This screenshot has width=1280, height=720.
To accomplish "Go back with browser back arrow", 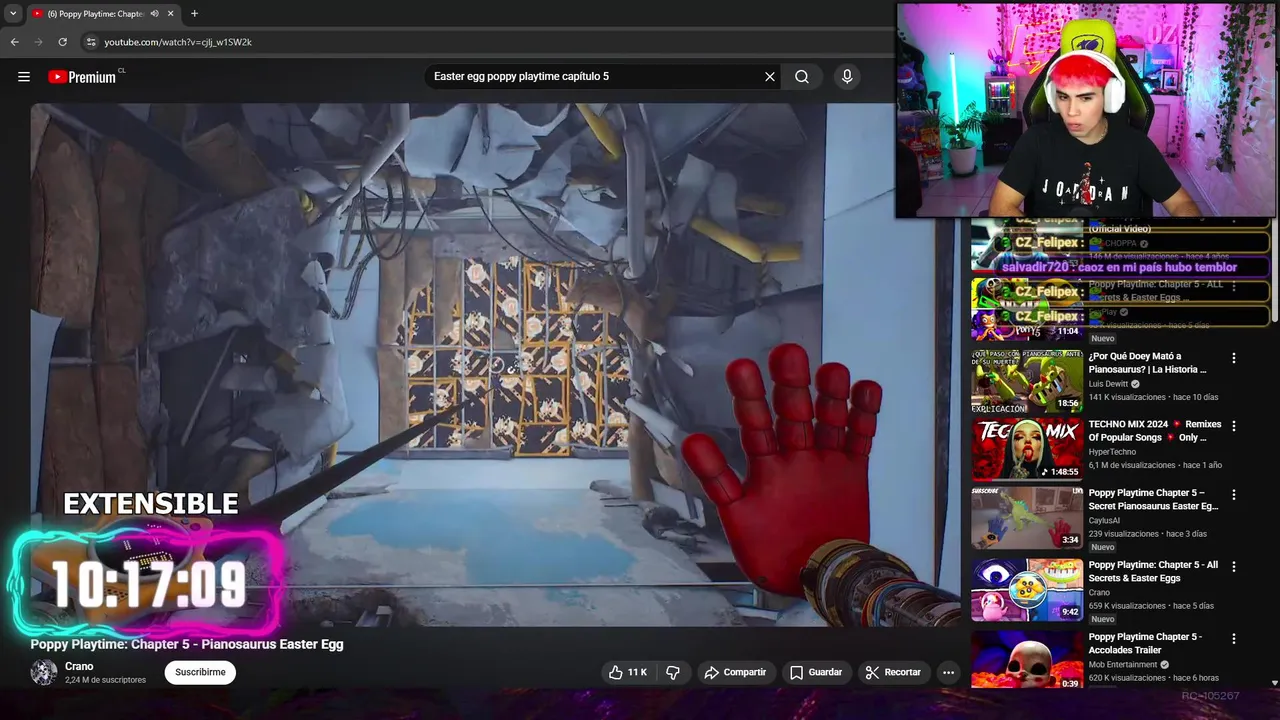I will coord(14,42).
